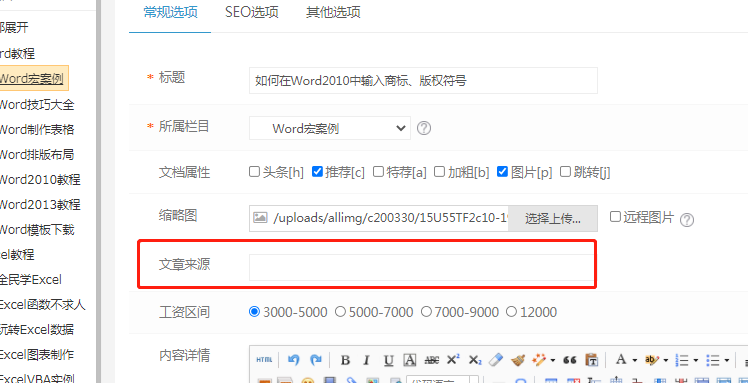
Task: Apply underline formatting
Action: 389,360
